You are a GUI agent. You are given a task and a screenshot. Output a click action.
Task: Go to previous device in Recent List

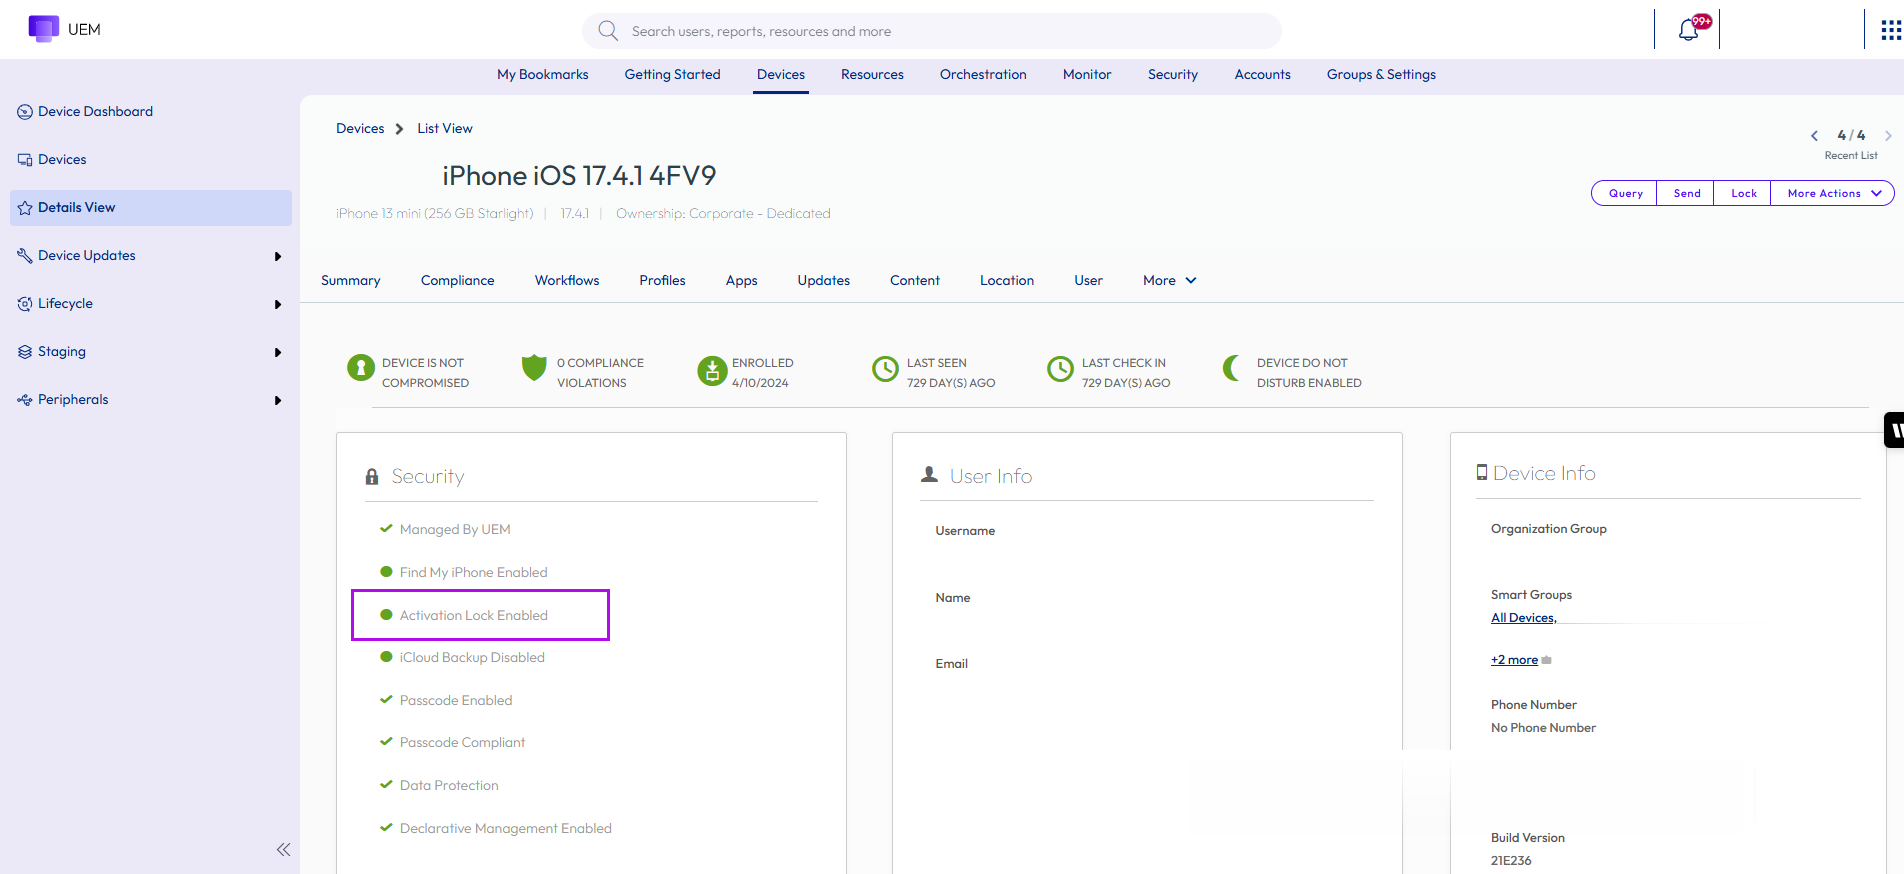pyautogui.click(x=1814, y=136)
